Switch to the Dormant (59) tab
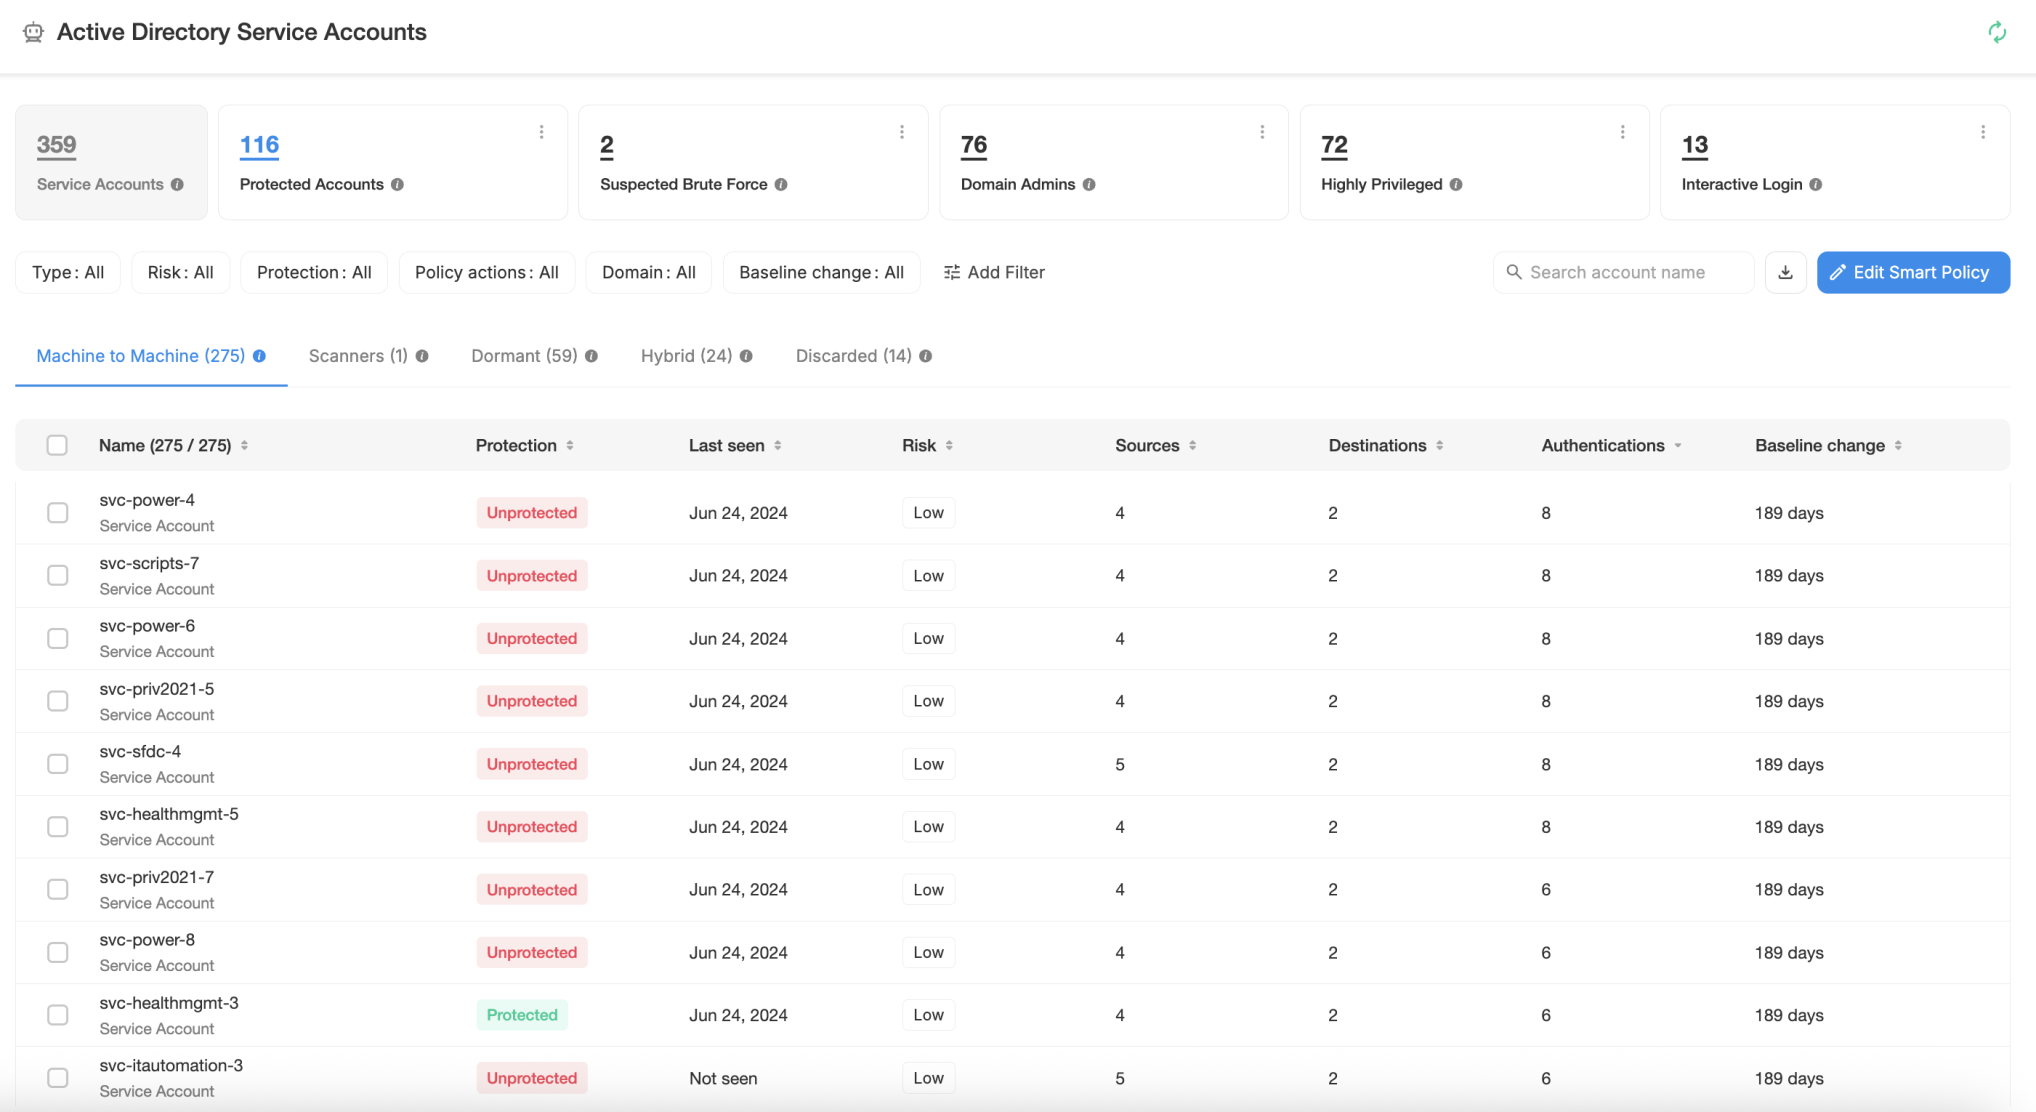 tap(524, 356)
